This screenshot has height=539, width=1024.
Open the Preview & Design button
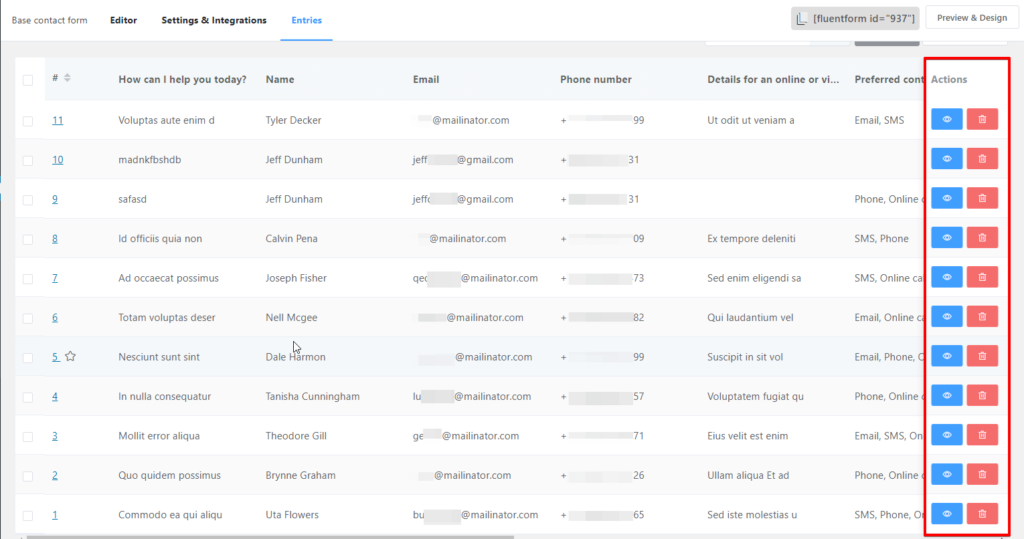tap(972, 18)
